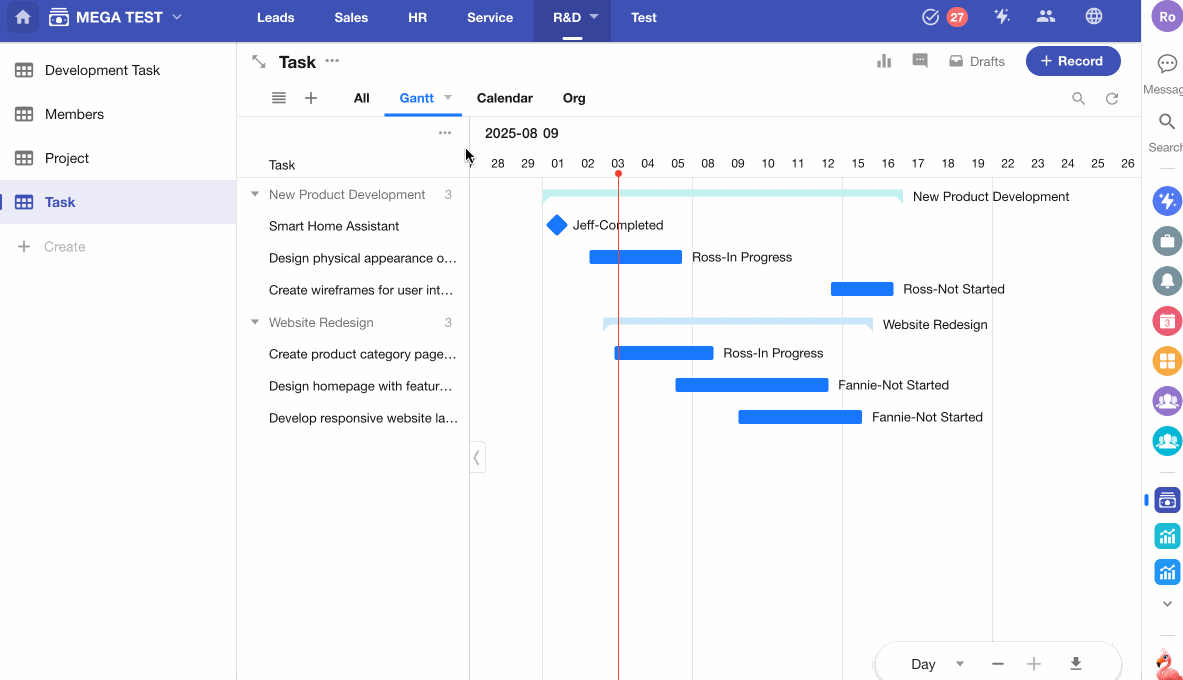
Task: Click the Ross-In Progress bar for Design physical appearance
Action: click(x=635, y=257)
